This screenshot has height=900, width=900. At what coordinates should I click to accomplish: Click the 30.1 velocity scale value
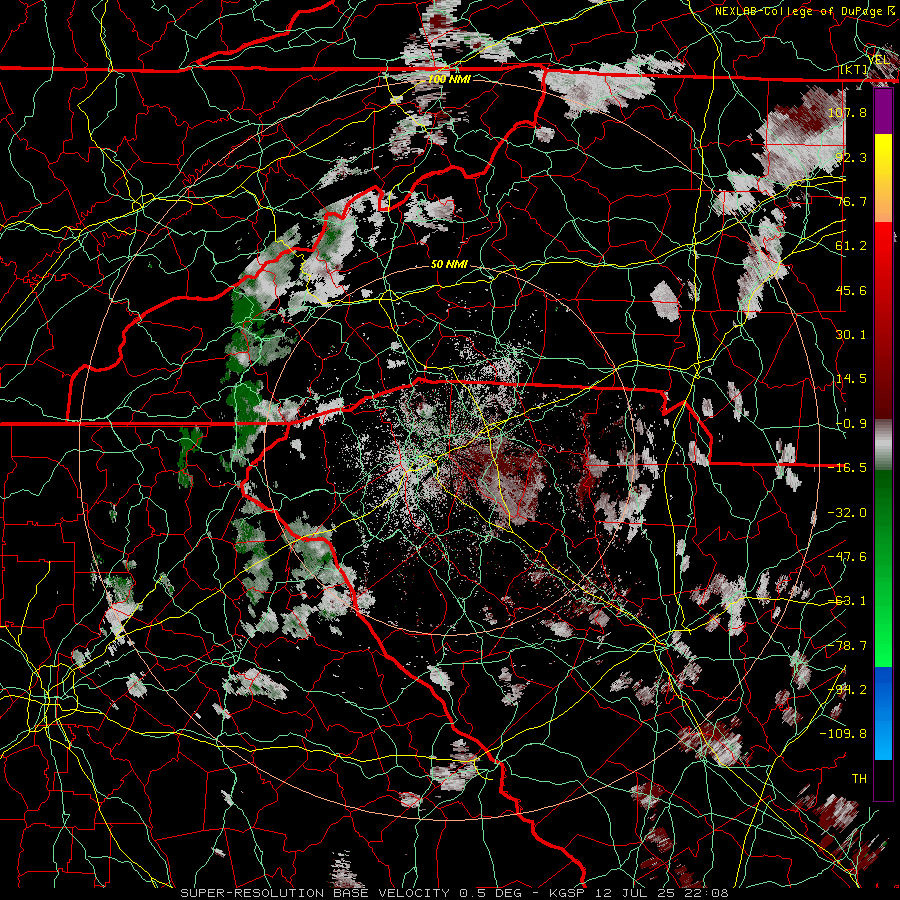pyautogui.click(x=851, y=335)
